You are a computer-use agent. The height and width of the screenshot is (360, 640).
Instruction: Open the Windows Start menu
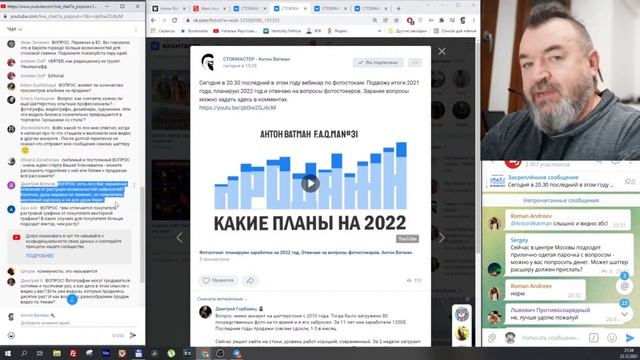(7, 353)
